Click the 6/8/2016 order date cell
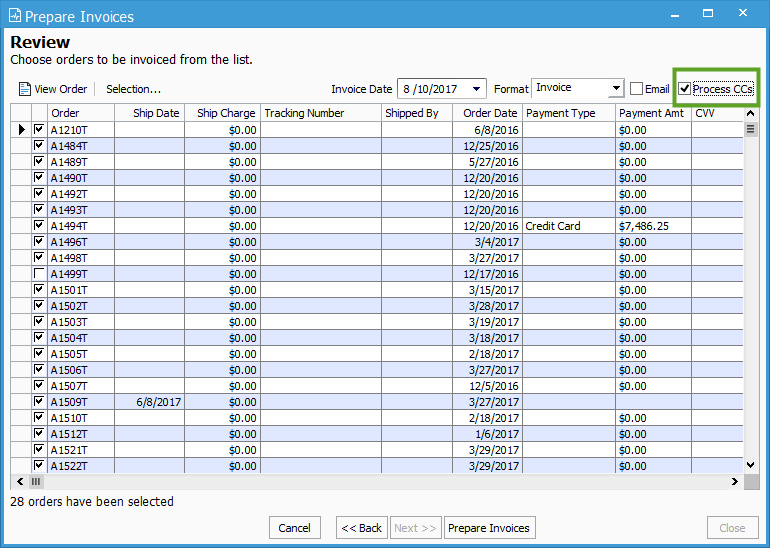Screen dimensions: 770x548 coord(488,130)
